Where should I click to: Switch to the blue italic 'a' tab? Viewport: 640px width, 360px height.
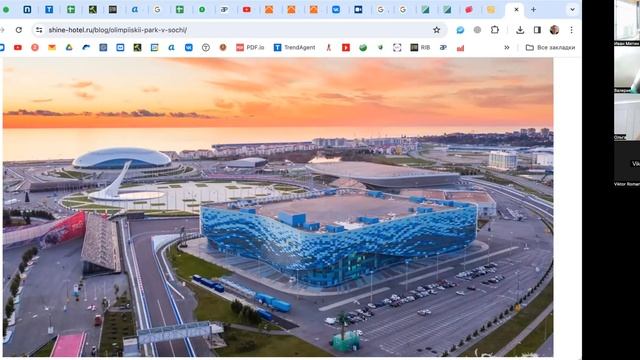135,9
